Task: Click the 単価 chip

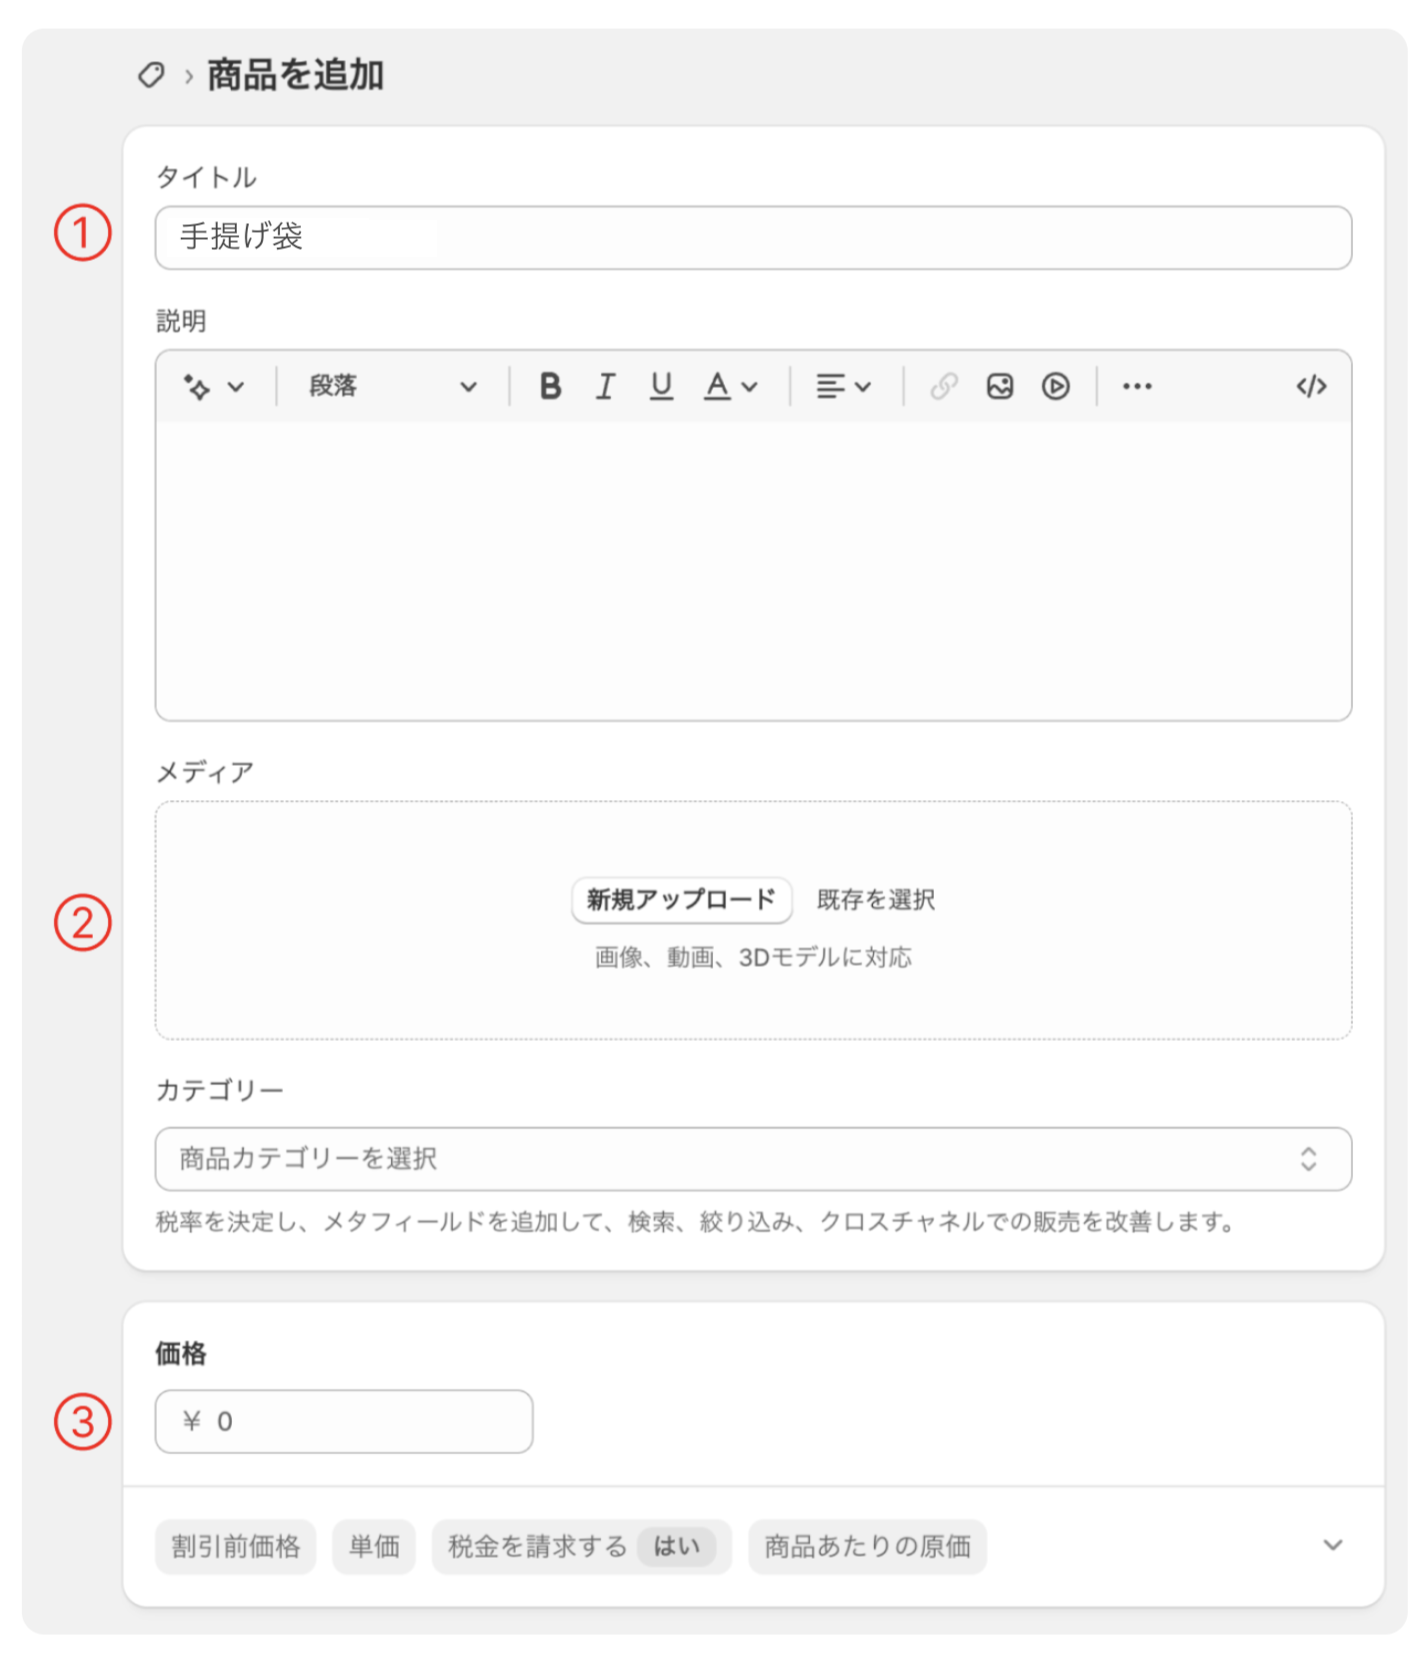Action: point(374,1547)
